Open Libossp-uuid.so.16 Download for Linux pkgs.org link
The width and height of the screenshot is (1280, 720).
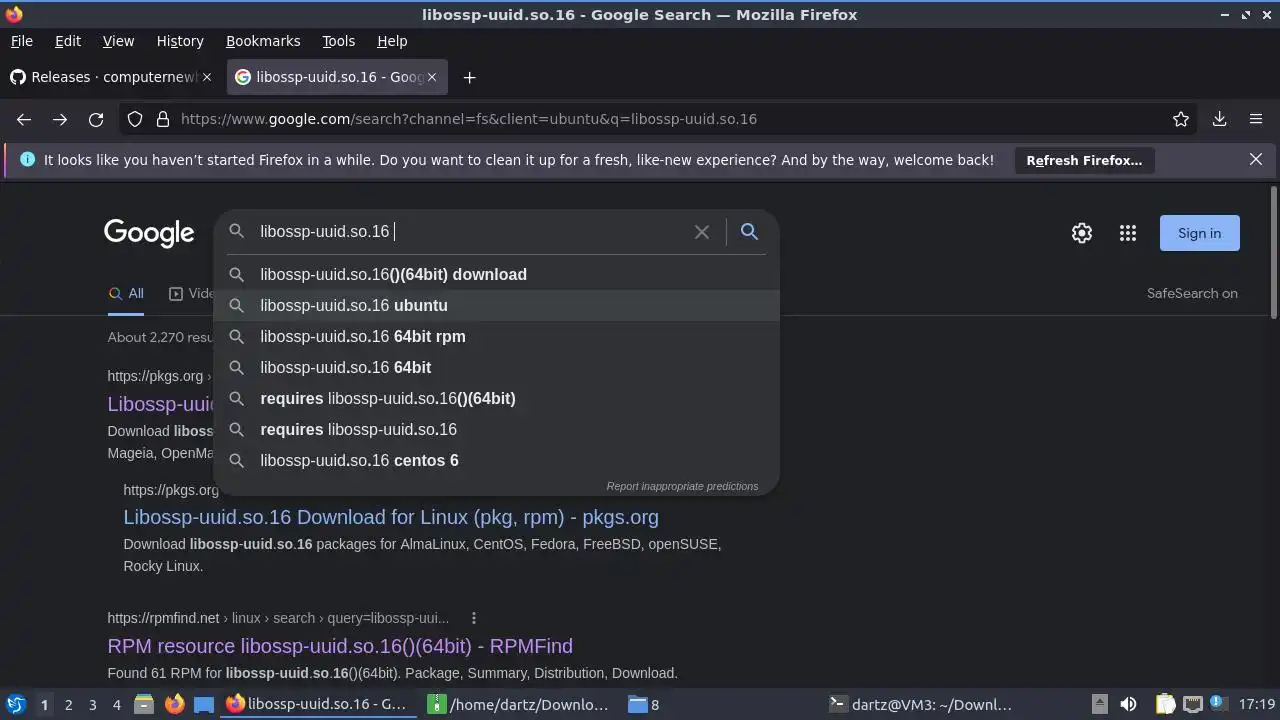pos(391,517)
